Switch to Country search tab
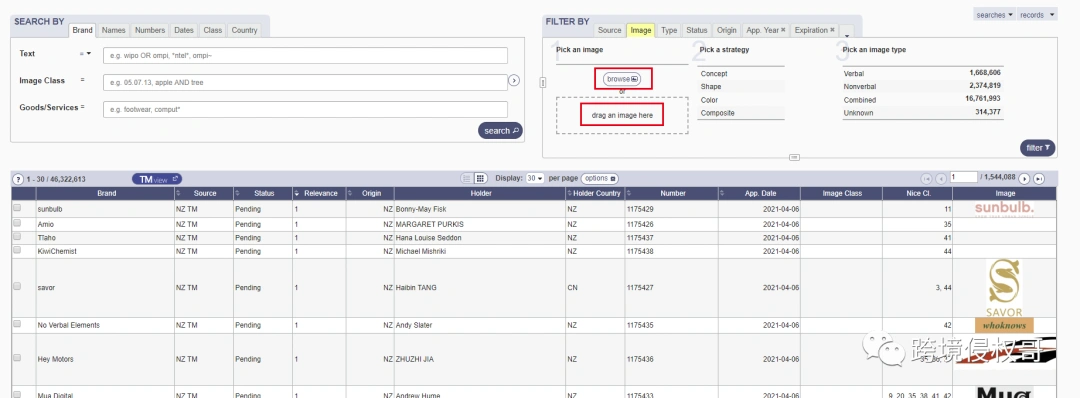 click(x=245, y=30)
